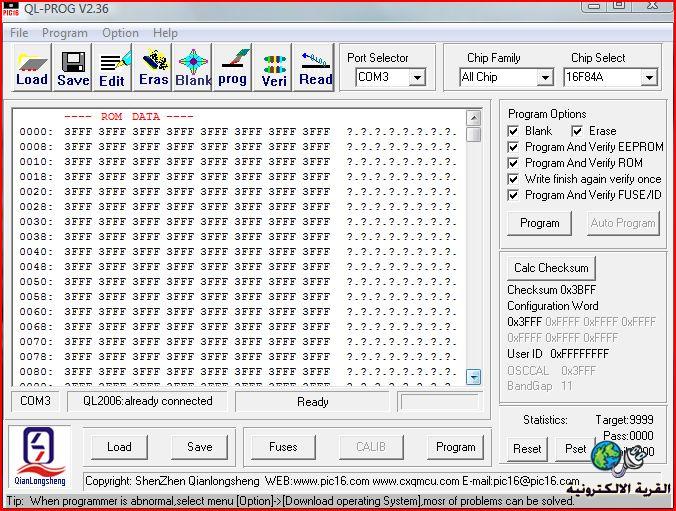Click the Ready status field
676x511 pixels.
312,402
